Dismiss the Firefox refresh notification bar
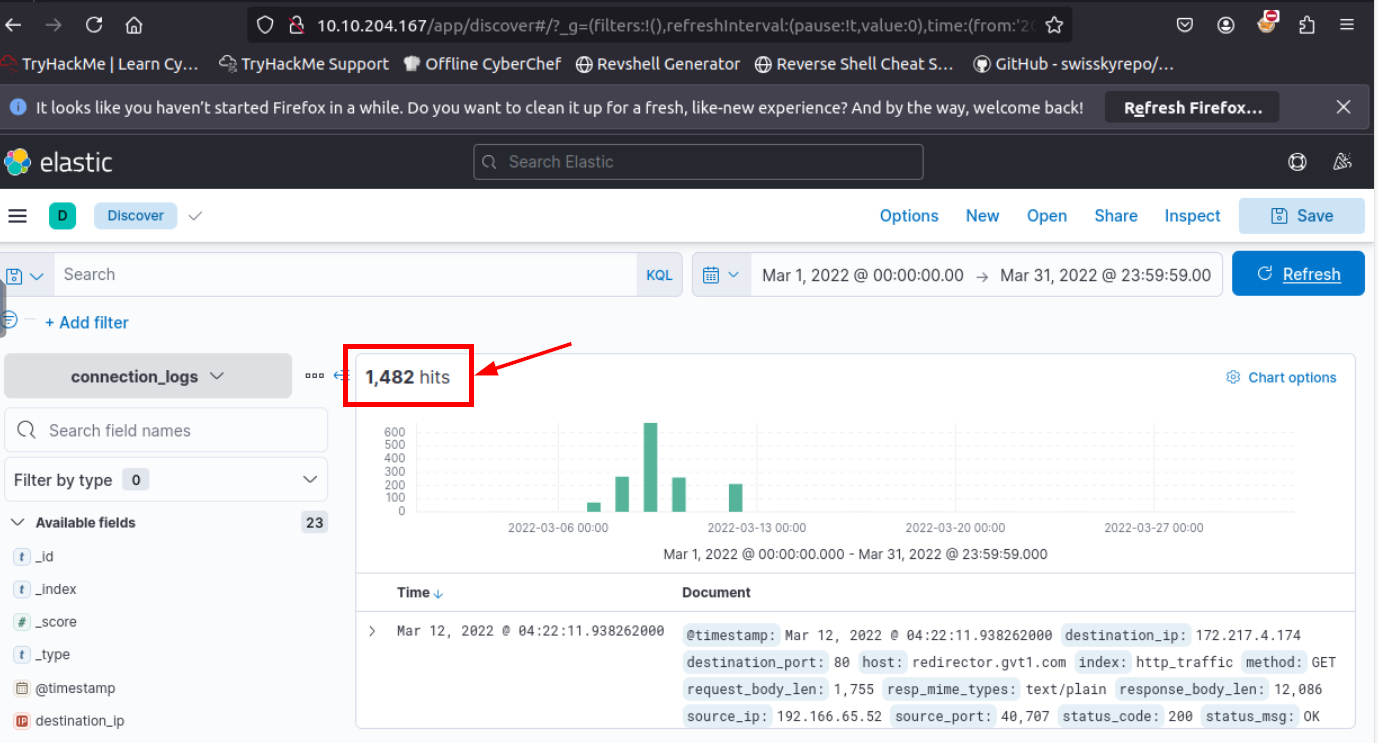 (x=1343, y=107)
